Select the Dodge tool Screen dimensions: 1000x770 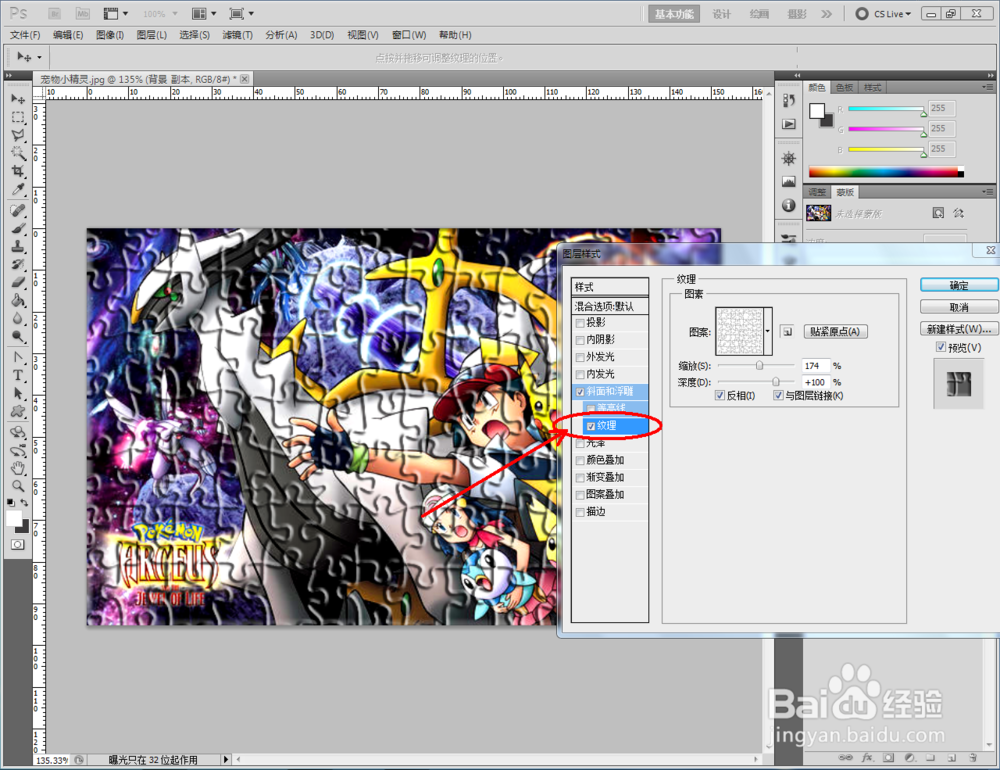click(18, 336)
